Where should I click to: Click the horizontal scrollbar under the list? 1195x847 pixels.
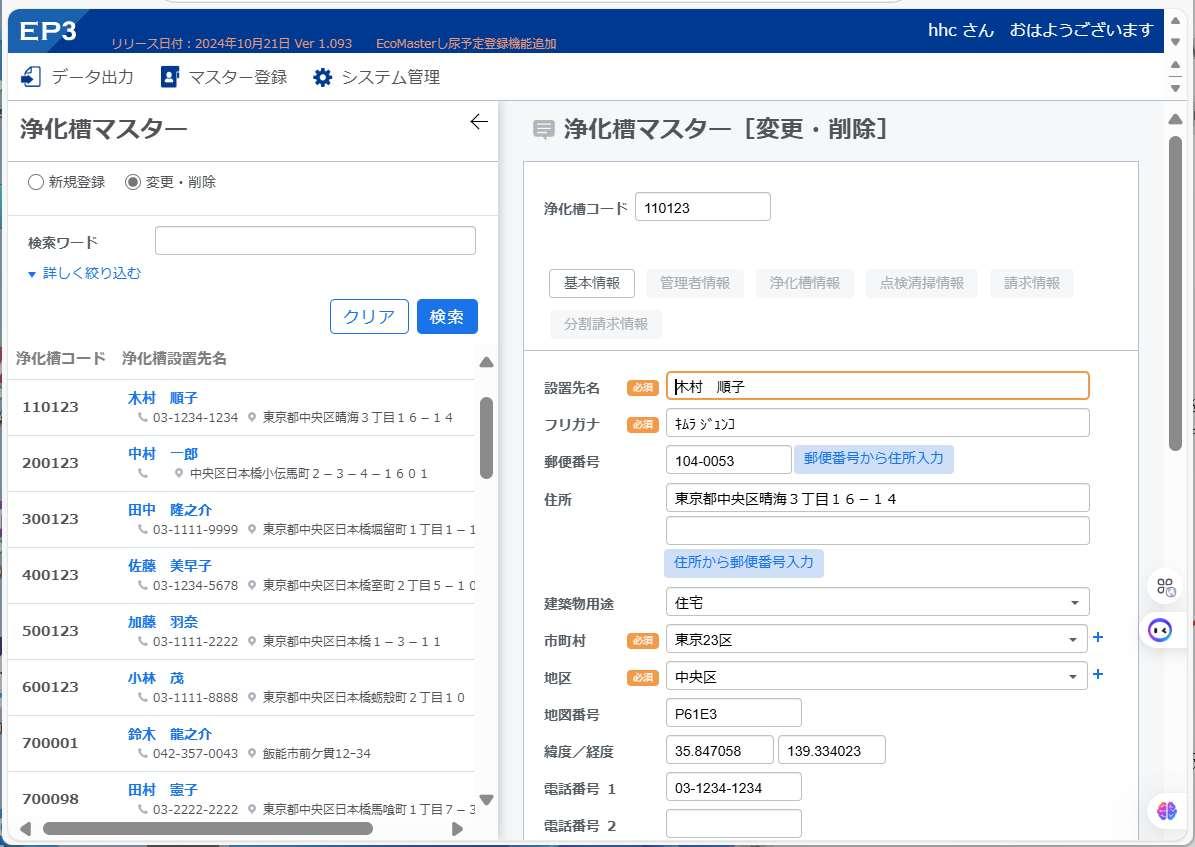point(207,828)
